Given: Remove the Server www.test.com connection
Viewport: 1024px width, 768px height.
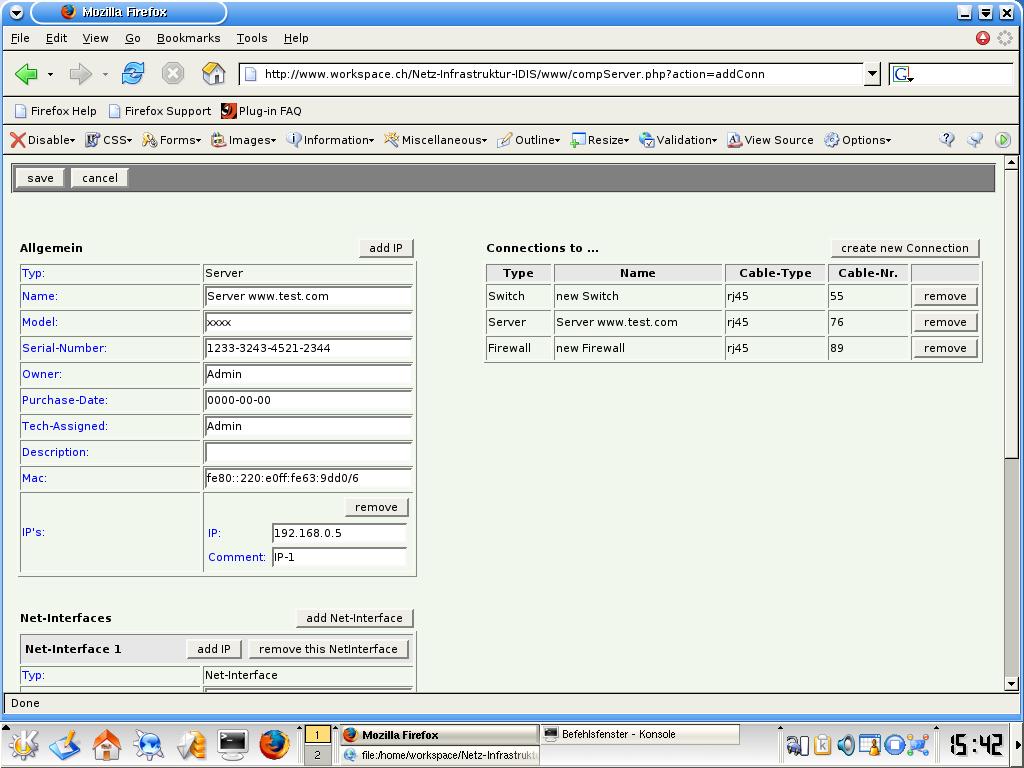Looking at the screenshot, I should coord(945,322).
